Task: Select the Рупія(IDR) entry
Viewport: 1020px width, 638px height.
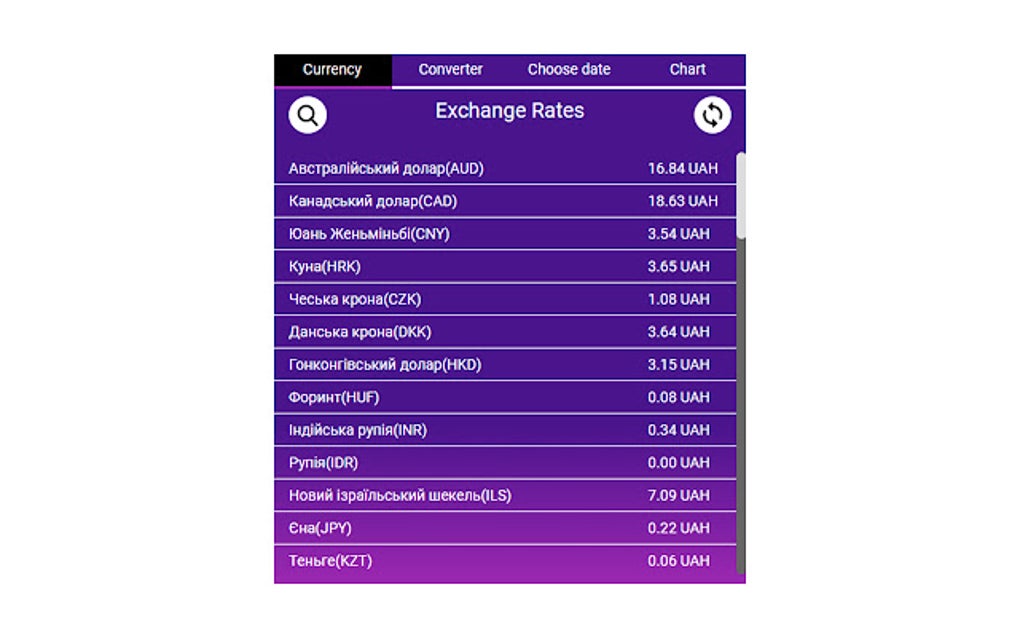Action: point(505,462)
